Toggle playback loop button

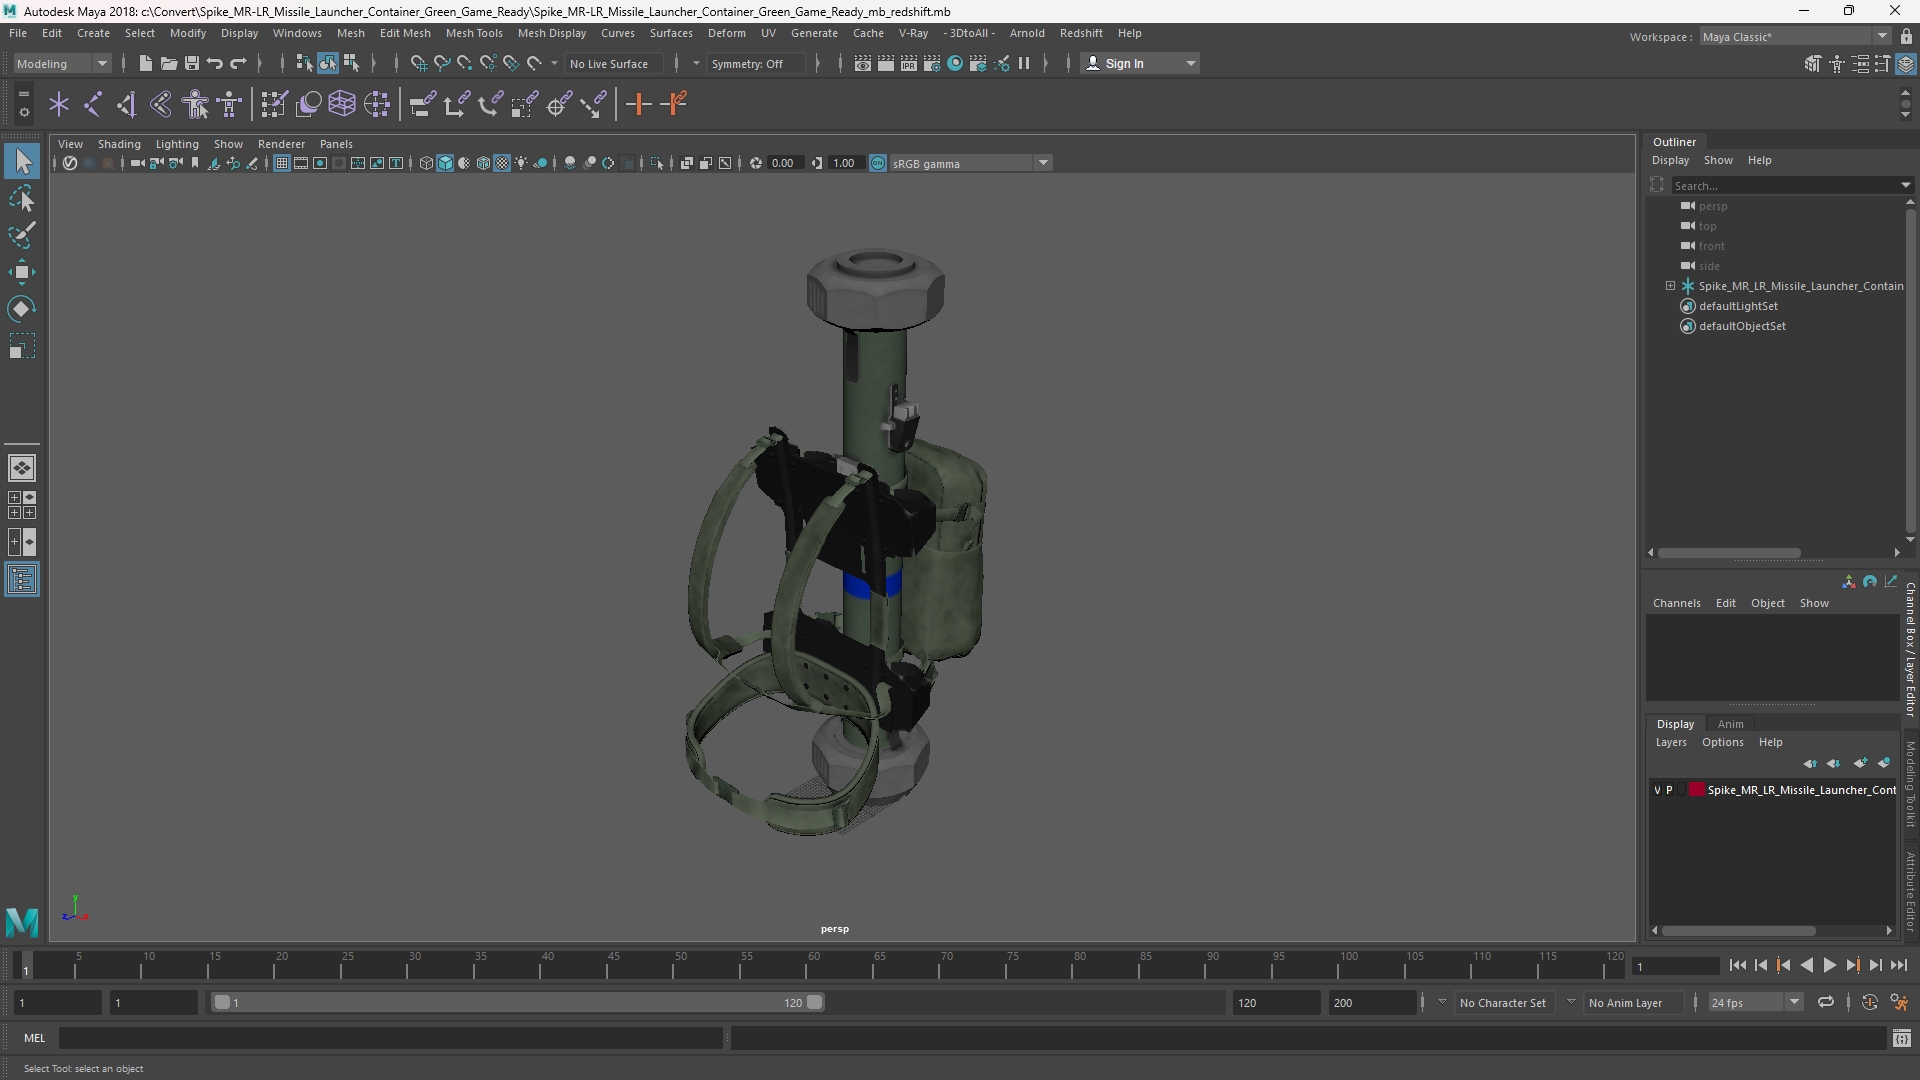click(1825, 1002)
